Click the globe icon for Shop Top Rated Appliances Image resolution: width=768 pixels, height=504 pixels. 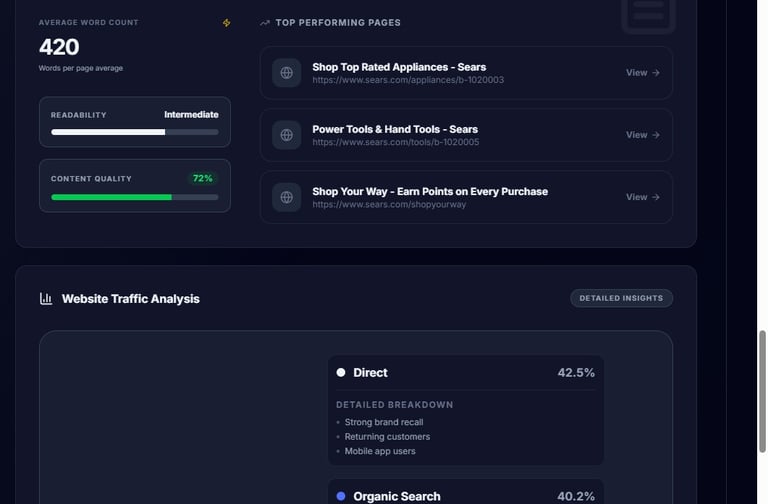(287, 73)
